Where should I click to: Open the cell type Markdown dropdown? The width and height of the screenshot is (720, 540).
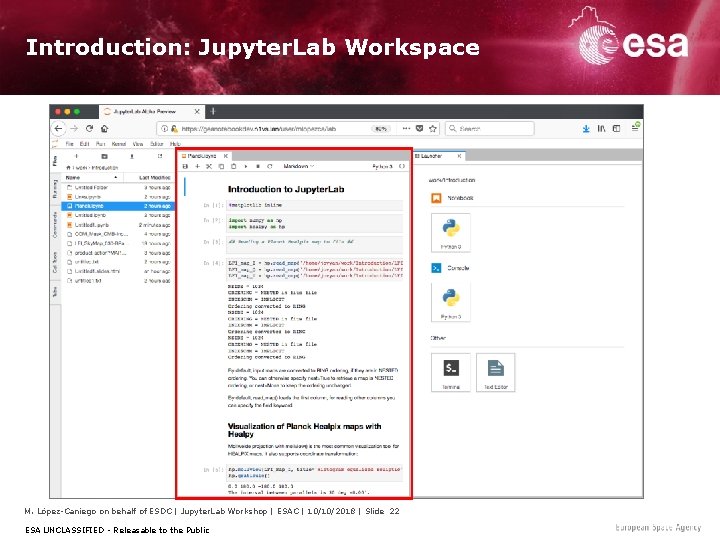point(298,166)
